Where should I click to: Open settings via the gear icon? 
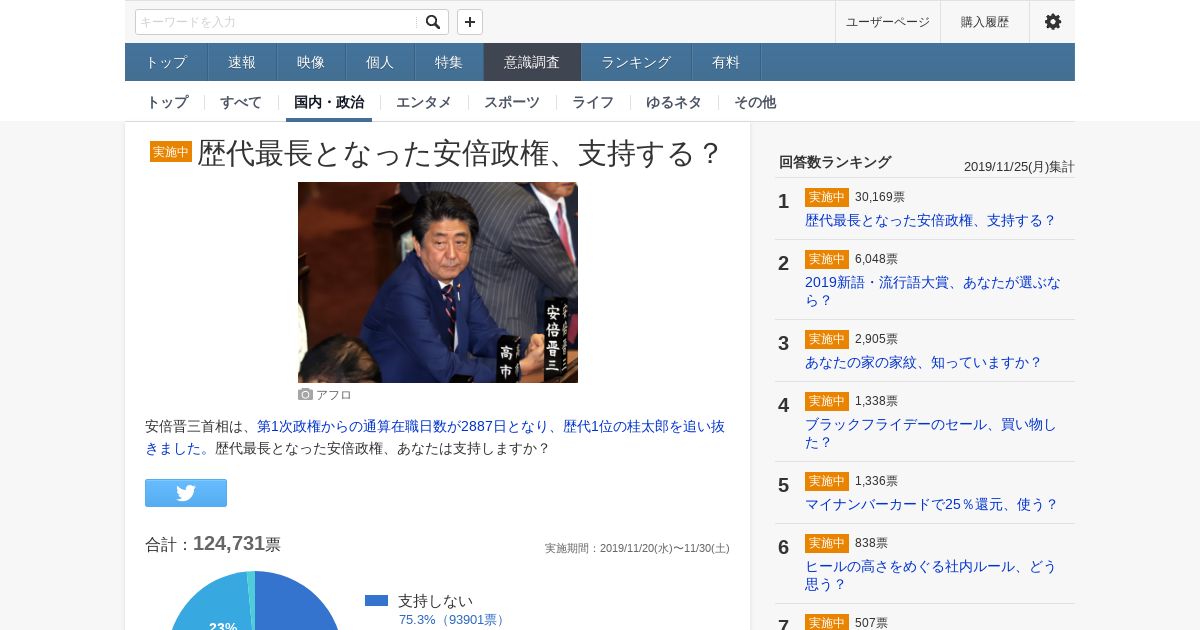(x=1053, y=22)
